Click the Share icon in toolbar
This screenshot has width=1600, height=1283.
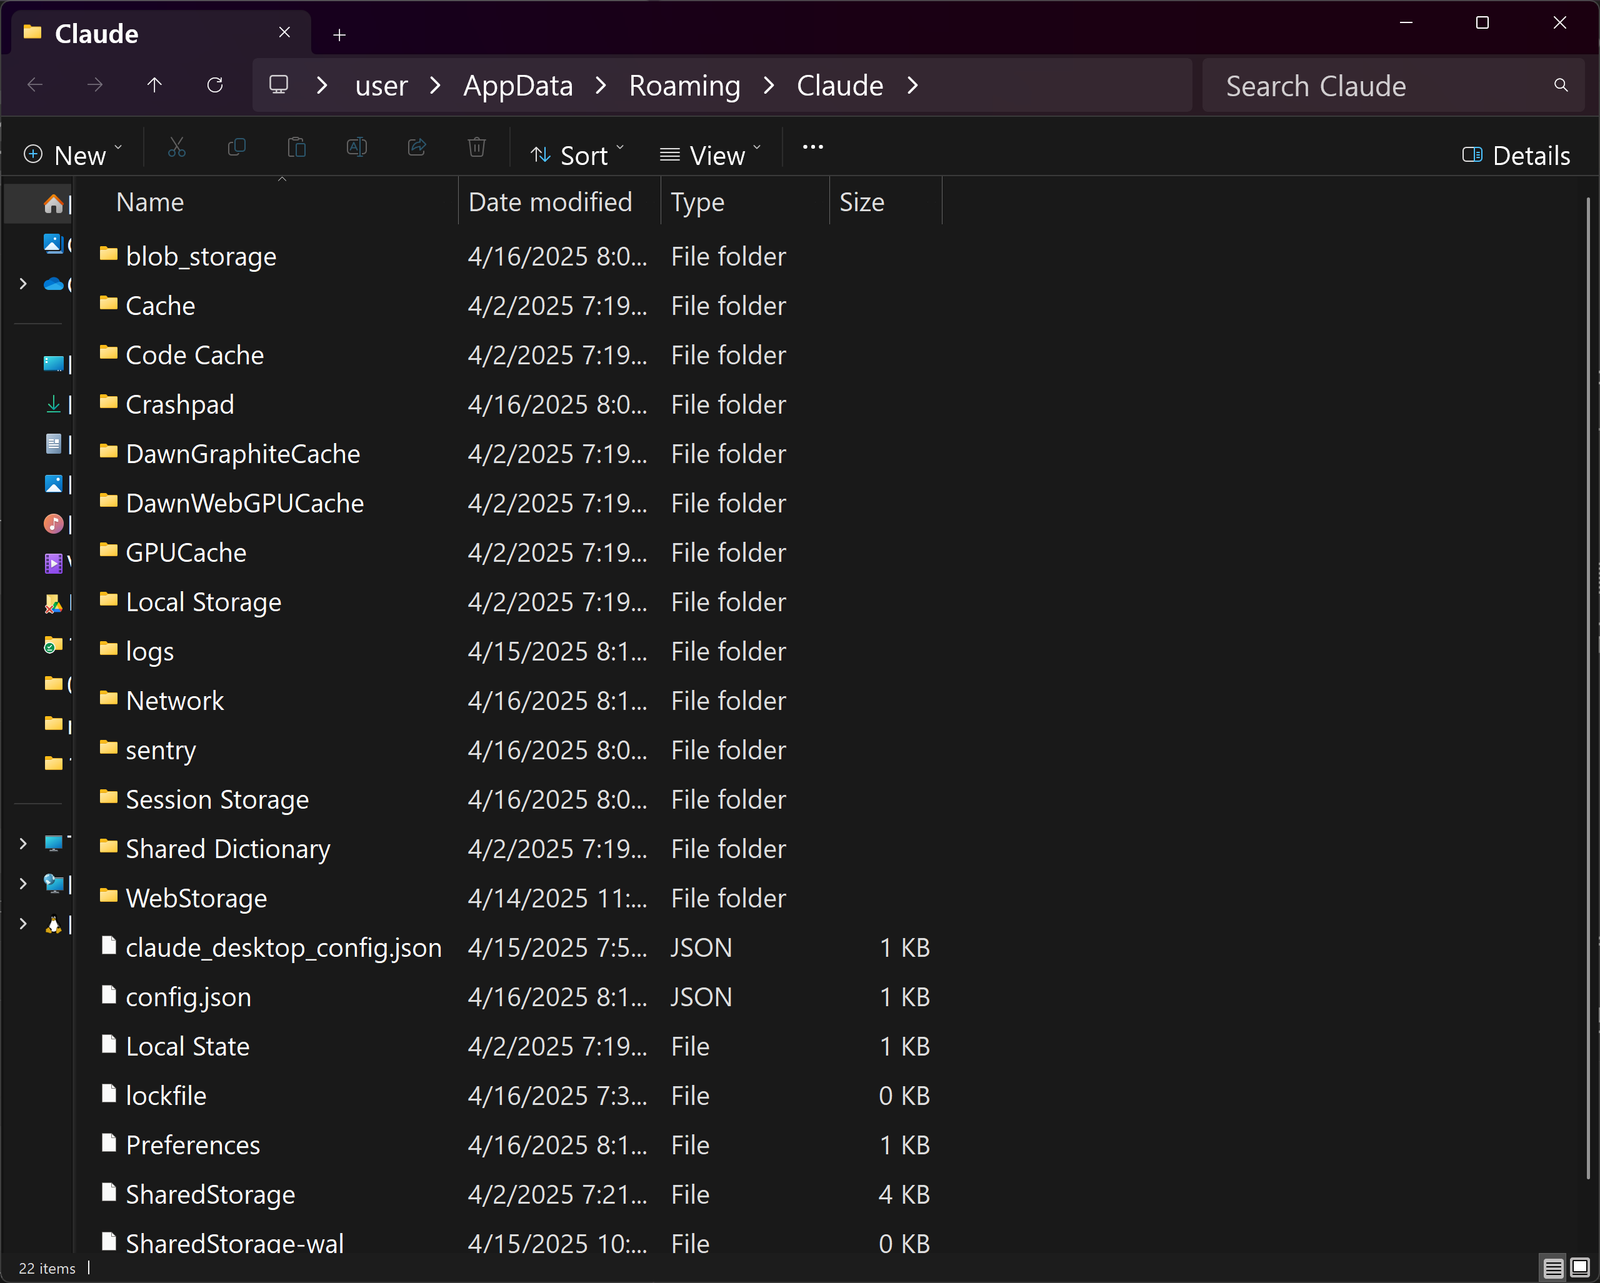click(x=417, y=148)
